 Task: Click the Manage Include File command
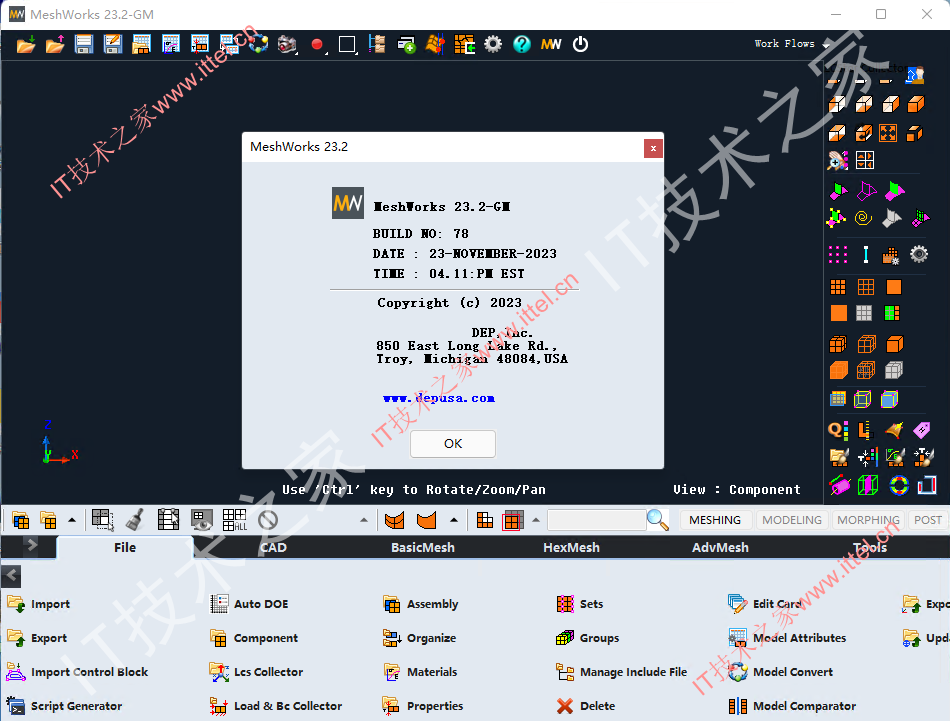622,672
